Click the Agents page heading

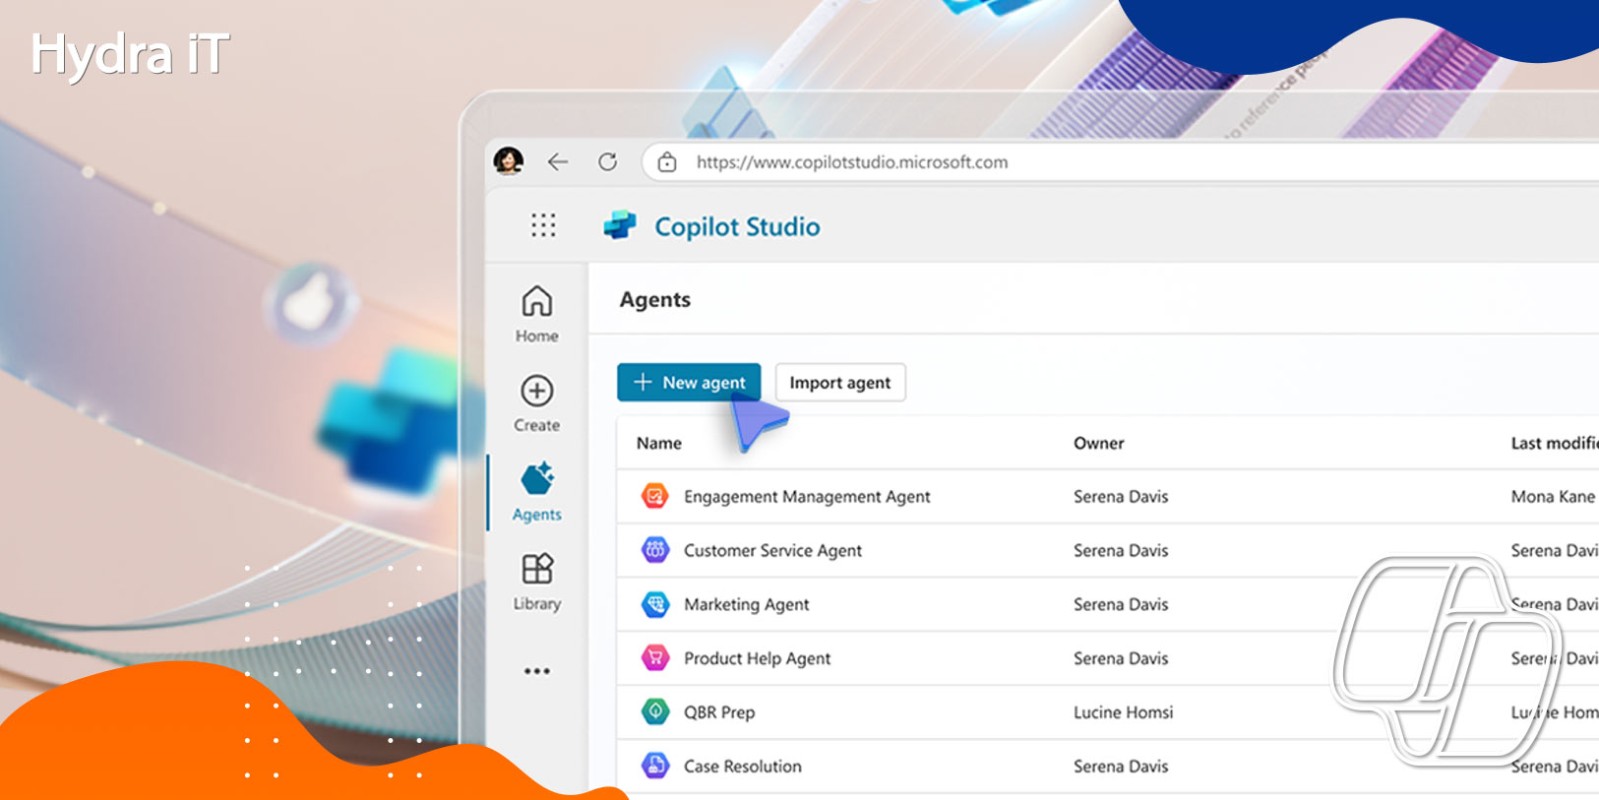(655, 300)
